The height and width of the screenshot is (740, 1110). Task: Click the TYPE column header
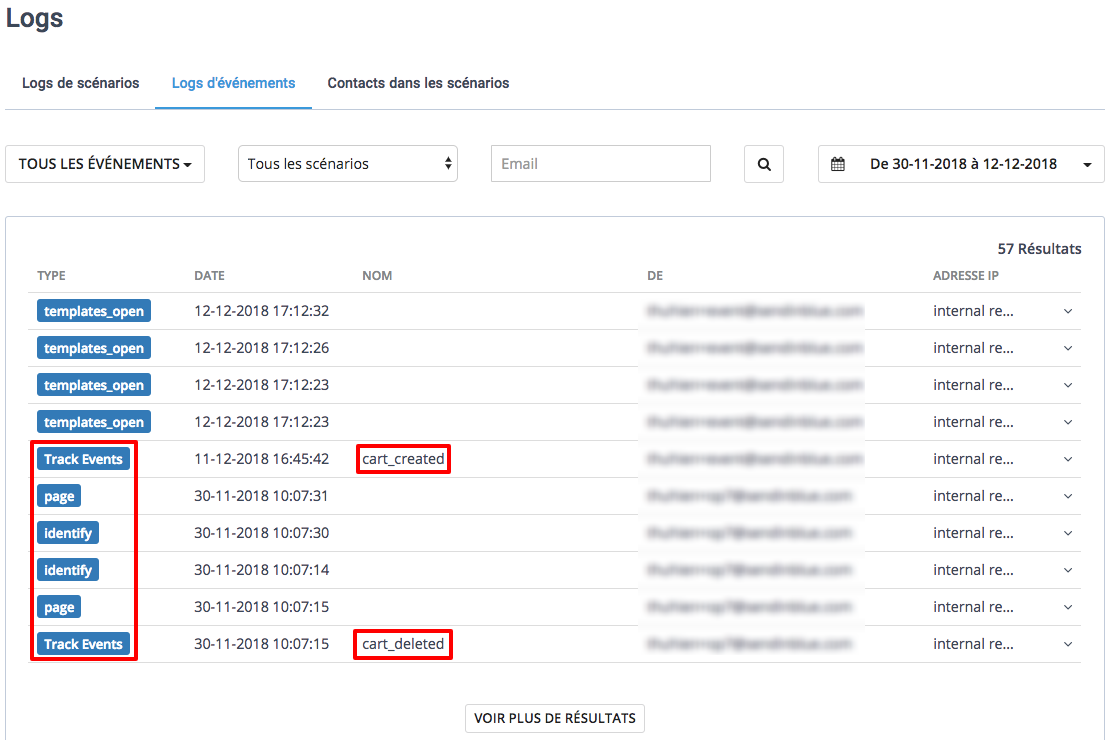pos(52,275)
